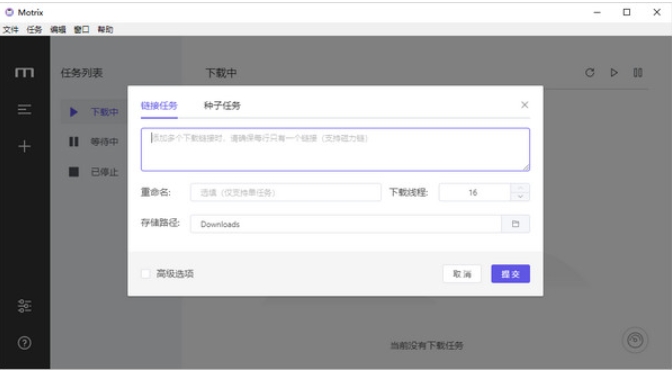The width and height of the screenshot is (672, 372).
Task: Click the speedometer icon at bottom right
Action: coord(635,340)
